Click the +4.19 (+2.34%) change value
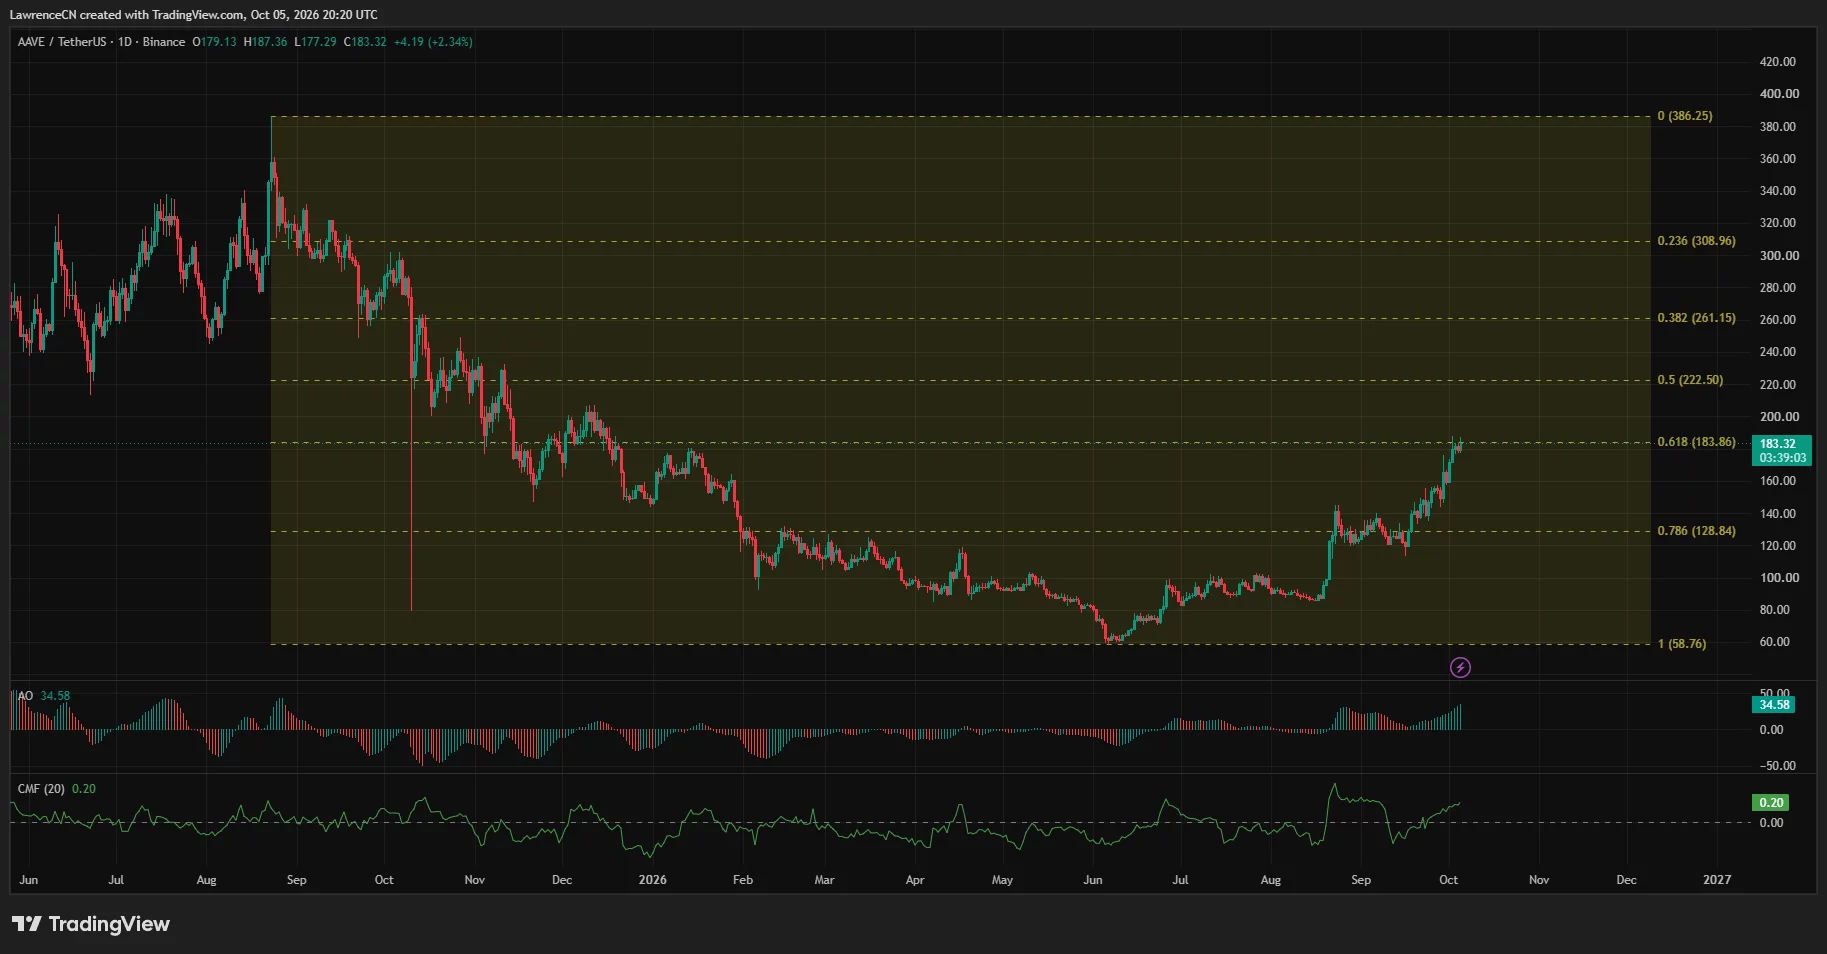 click(433, 42)
